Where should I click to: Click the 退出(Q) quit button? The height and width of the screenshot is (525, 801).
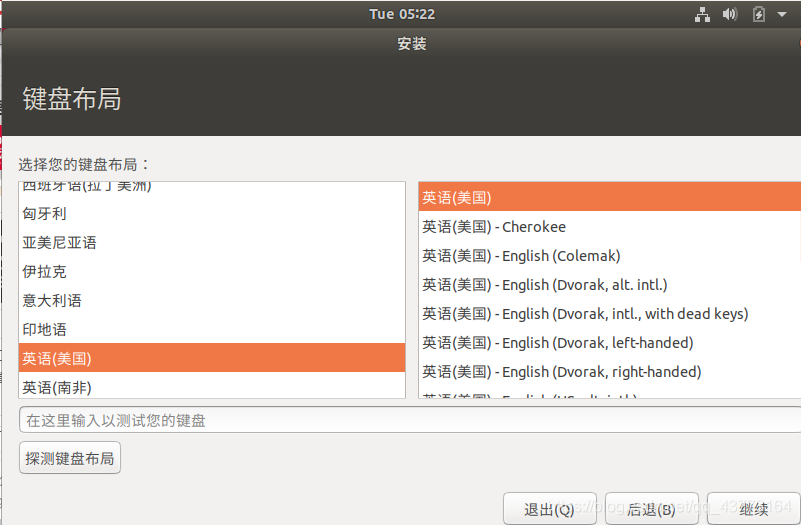pos(550,509)
